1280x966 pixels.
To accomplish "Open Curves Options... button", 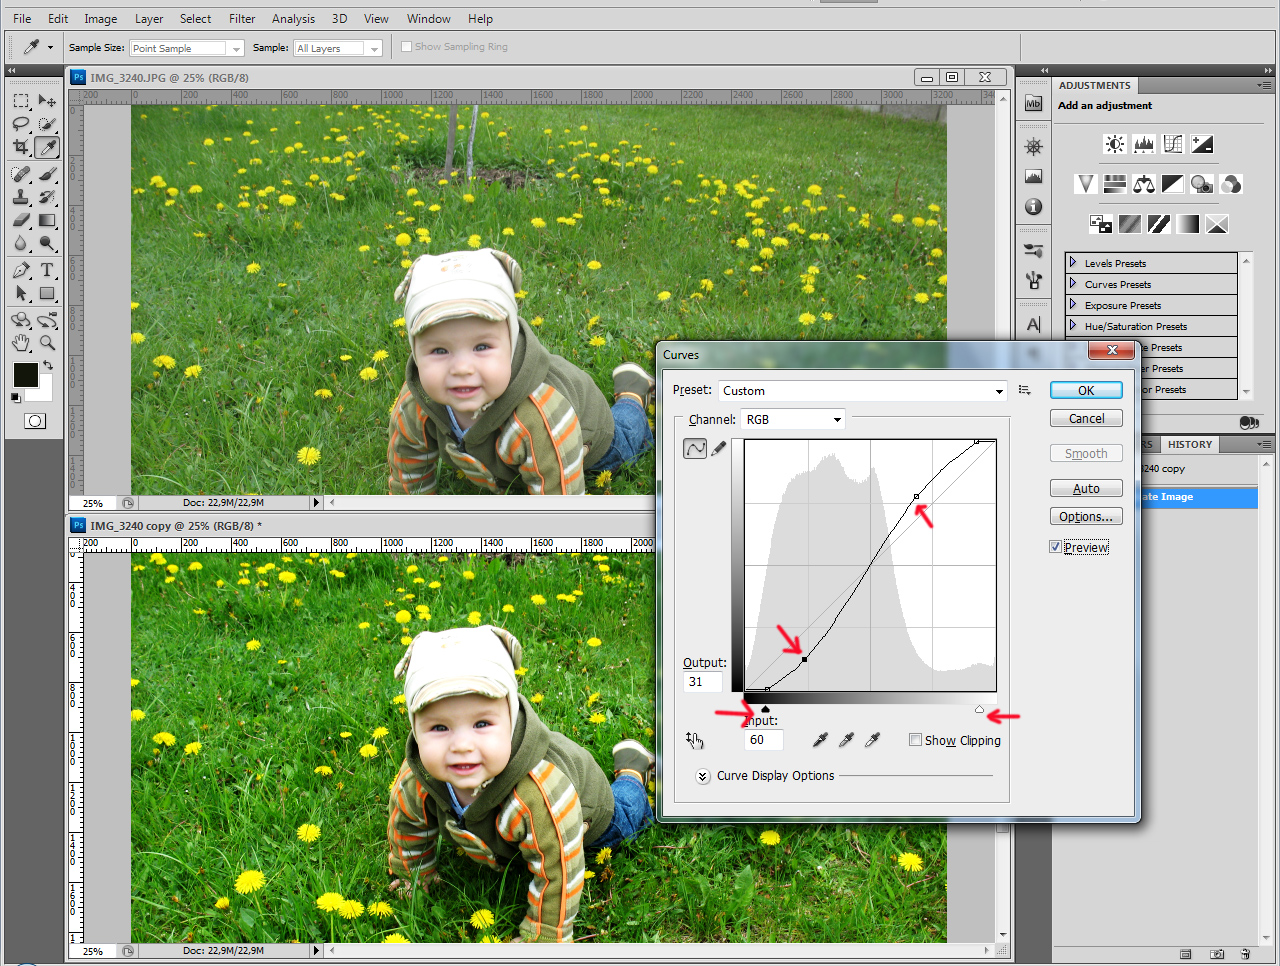I will (x=1086, y=516).
